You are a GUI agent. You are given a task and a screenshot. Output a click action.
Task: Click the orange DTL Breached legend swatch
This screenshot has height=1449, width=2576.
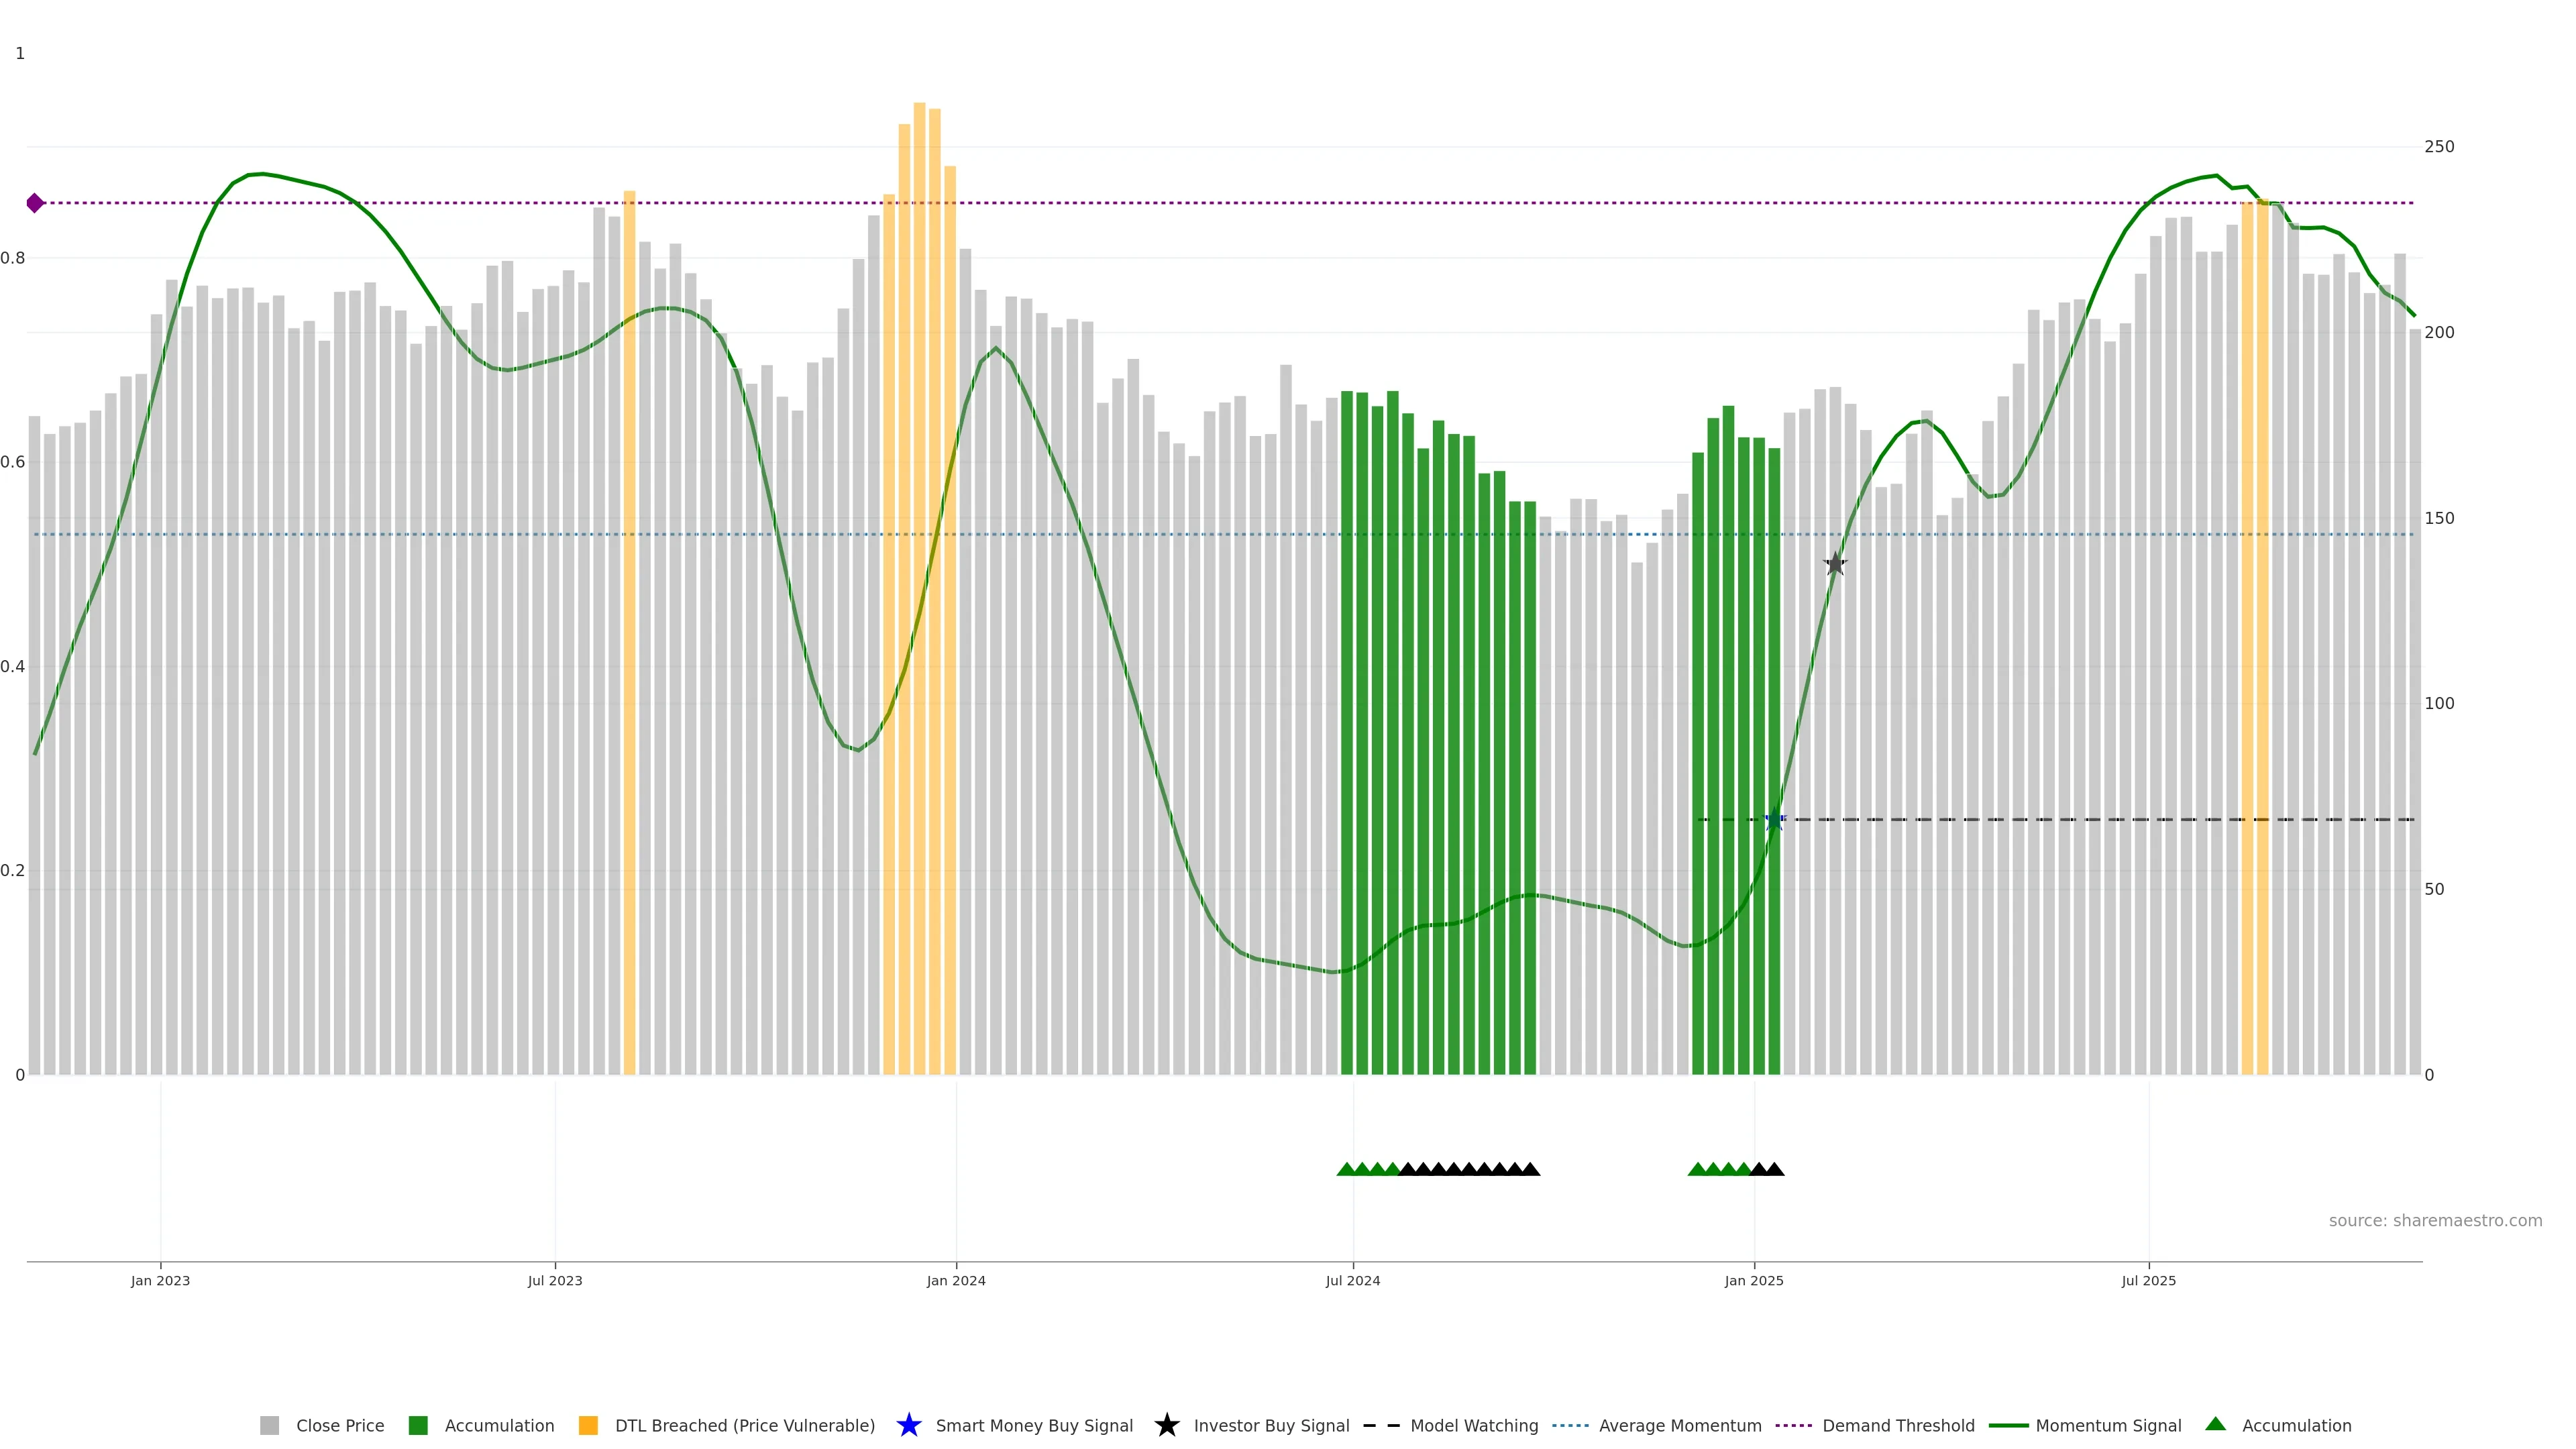588,1425
